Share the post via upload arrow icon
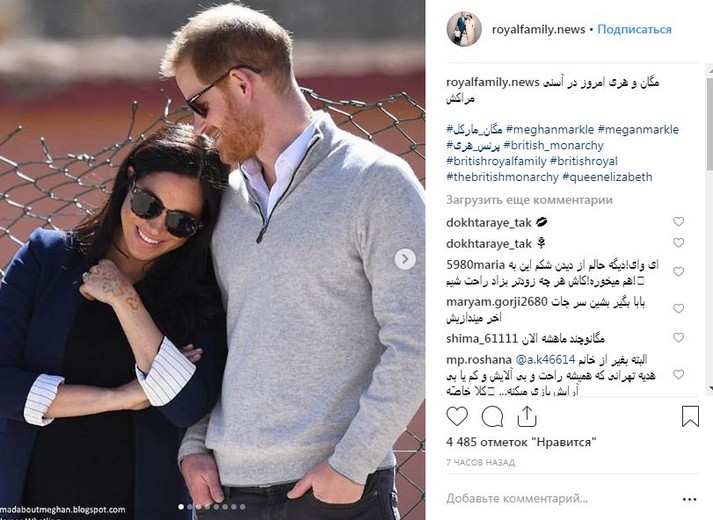The image size is (713, 520). point(527,416)
